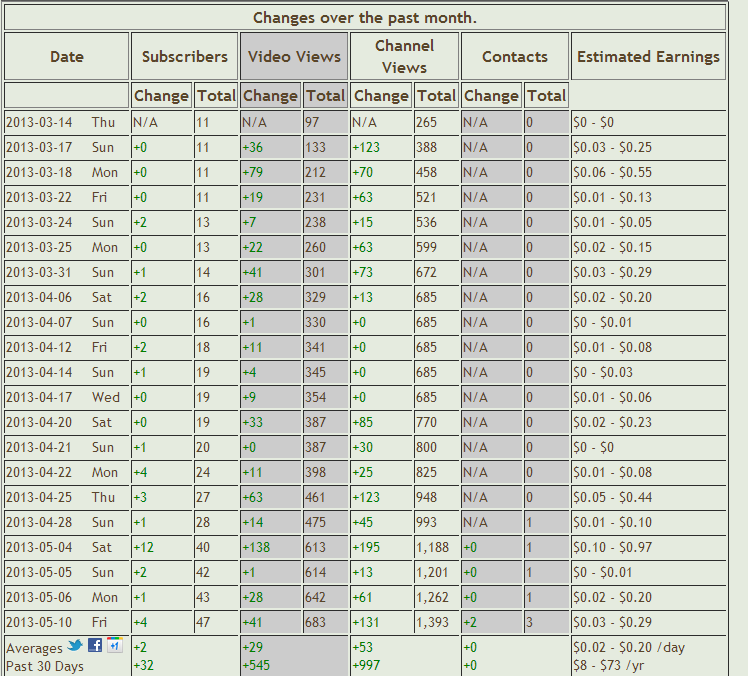The image size is (748, 676).
Task: Click 30-day subscribers total +32
Action: point(144,665)
